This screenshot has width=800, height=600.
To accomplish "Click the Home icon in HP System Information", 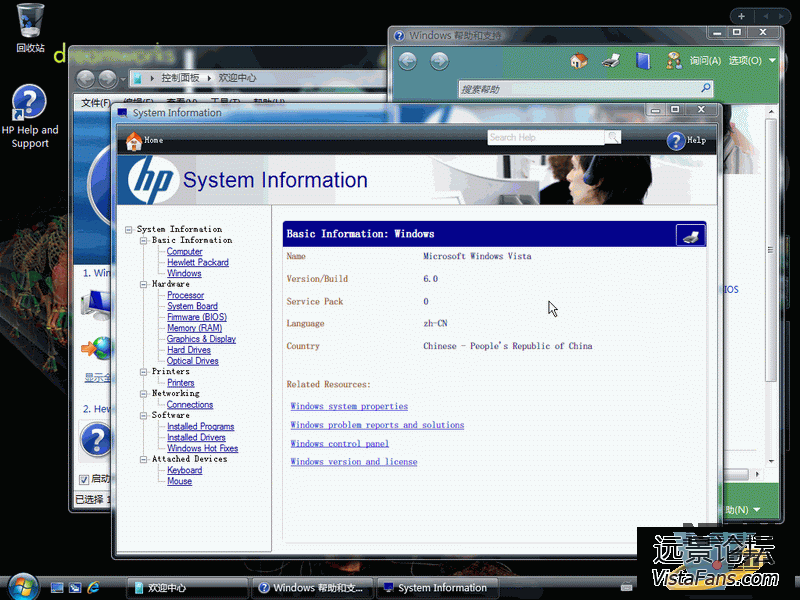I will [x=133, y=141].
